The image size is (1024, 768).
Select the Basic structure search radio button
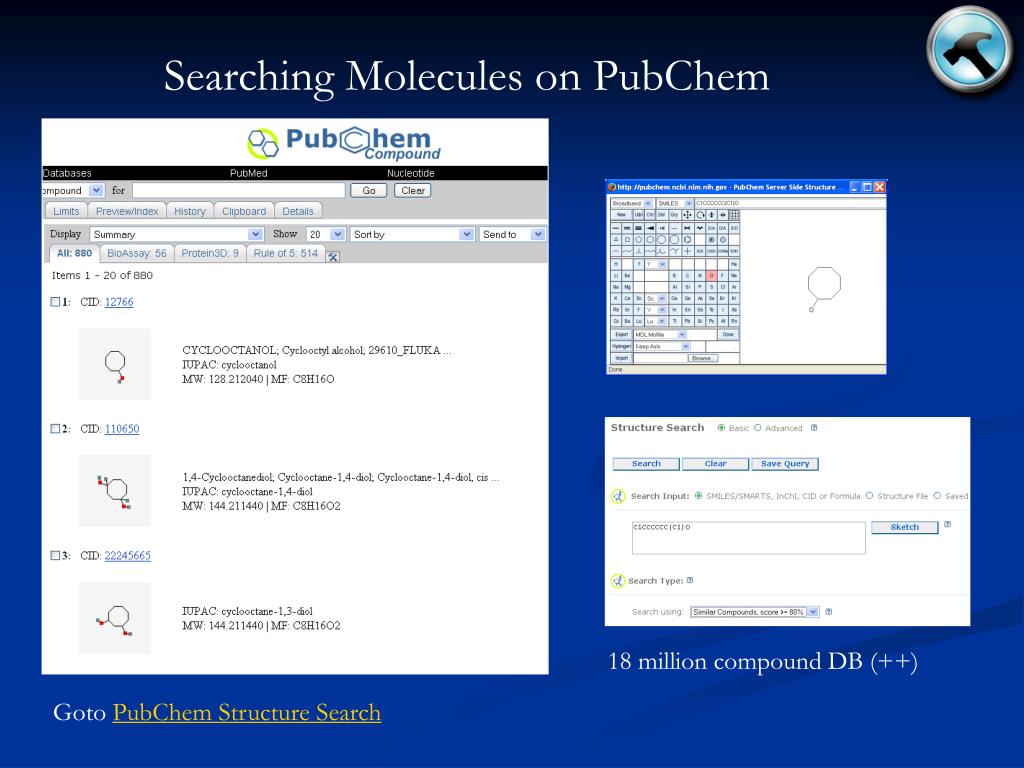click(722, 428)
